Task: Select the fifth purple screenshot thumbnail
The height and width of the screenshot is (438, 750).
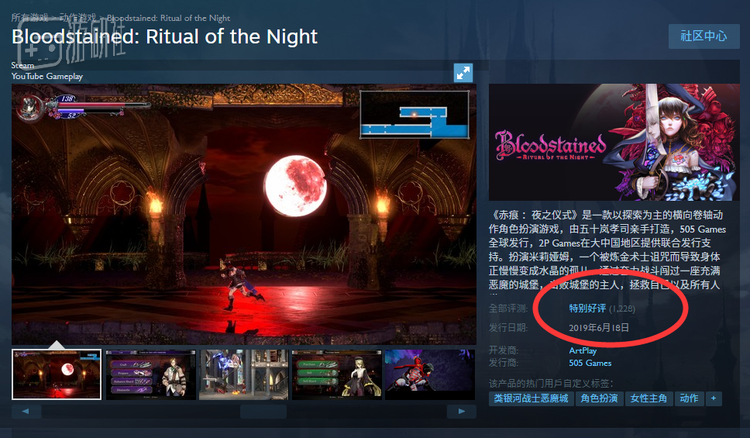Action: pyautogui.click(x=430, y=374)
